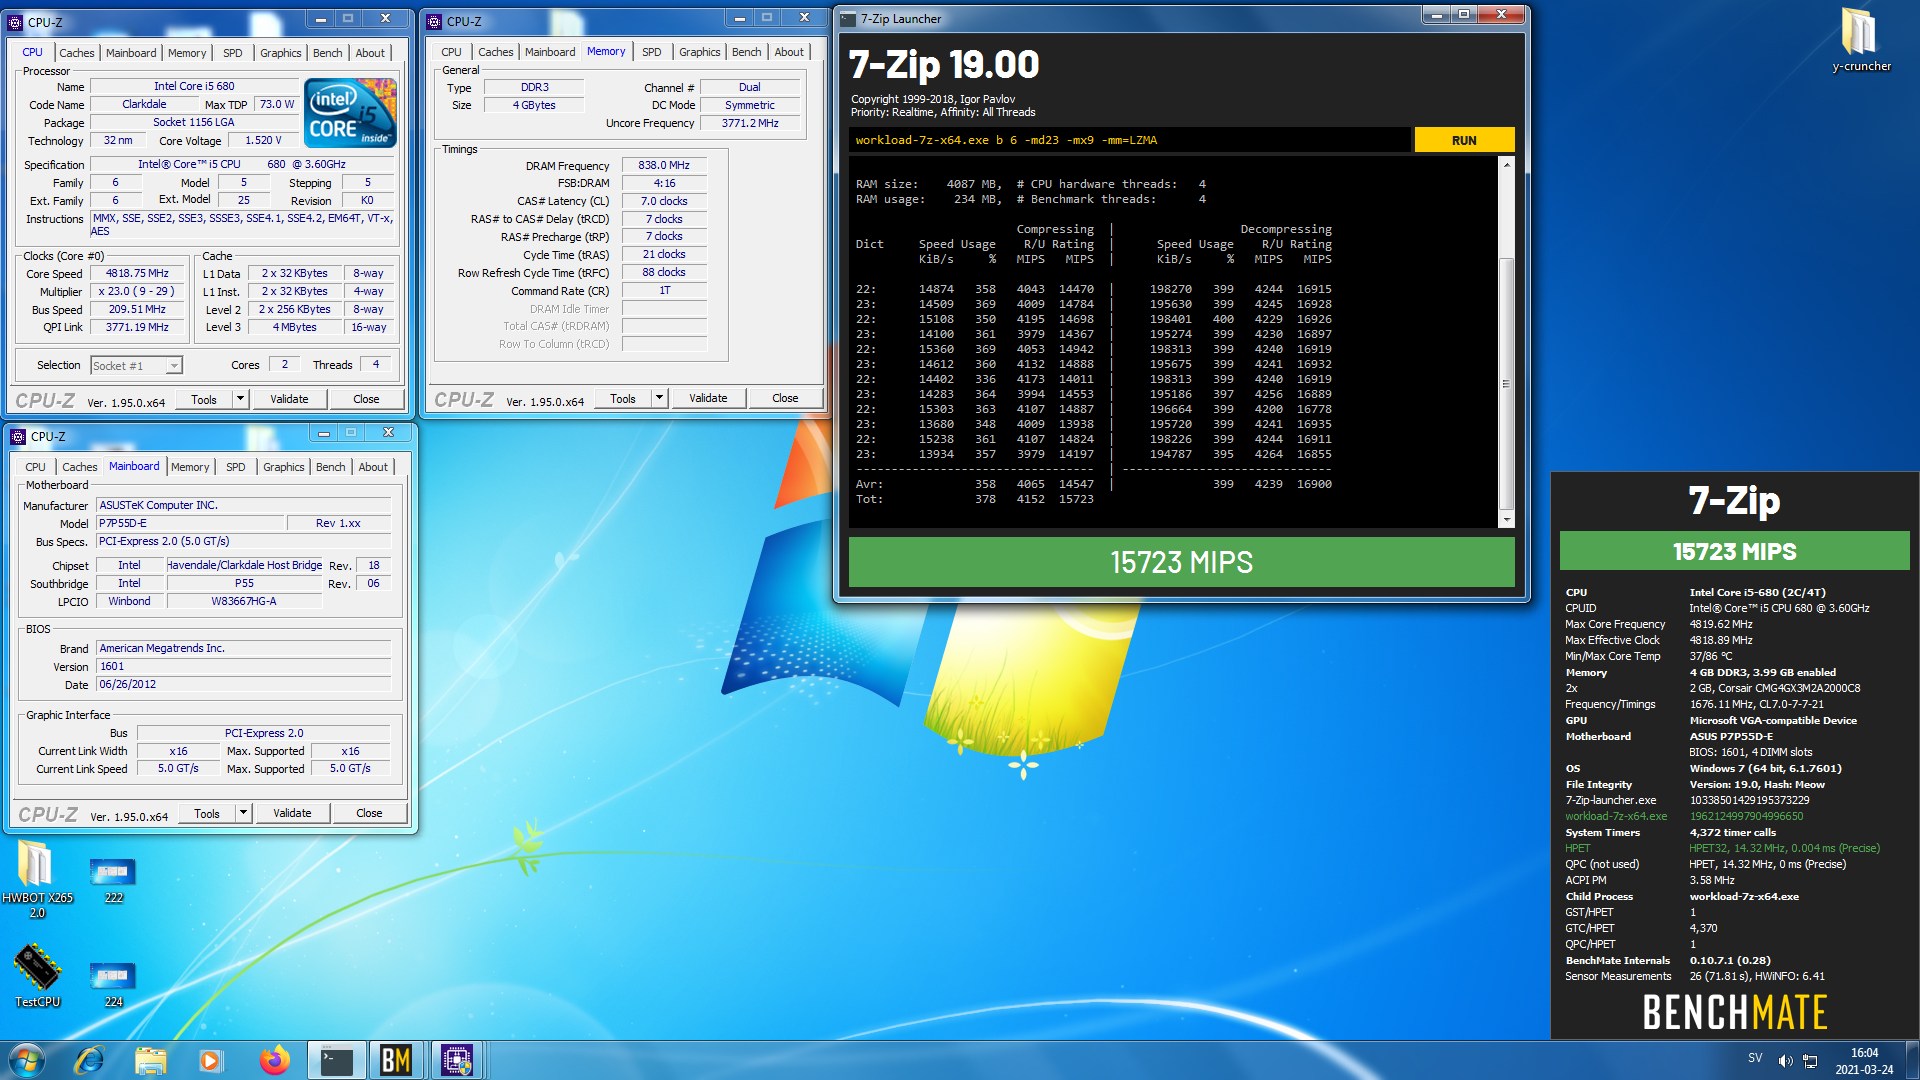1920x1080 pixels.
Task: Click the Manufacturer field ASUSTeK Computer INC.
Action: click(x=243, y=505)
